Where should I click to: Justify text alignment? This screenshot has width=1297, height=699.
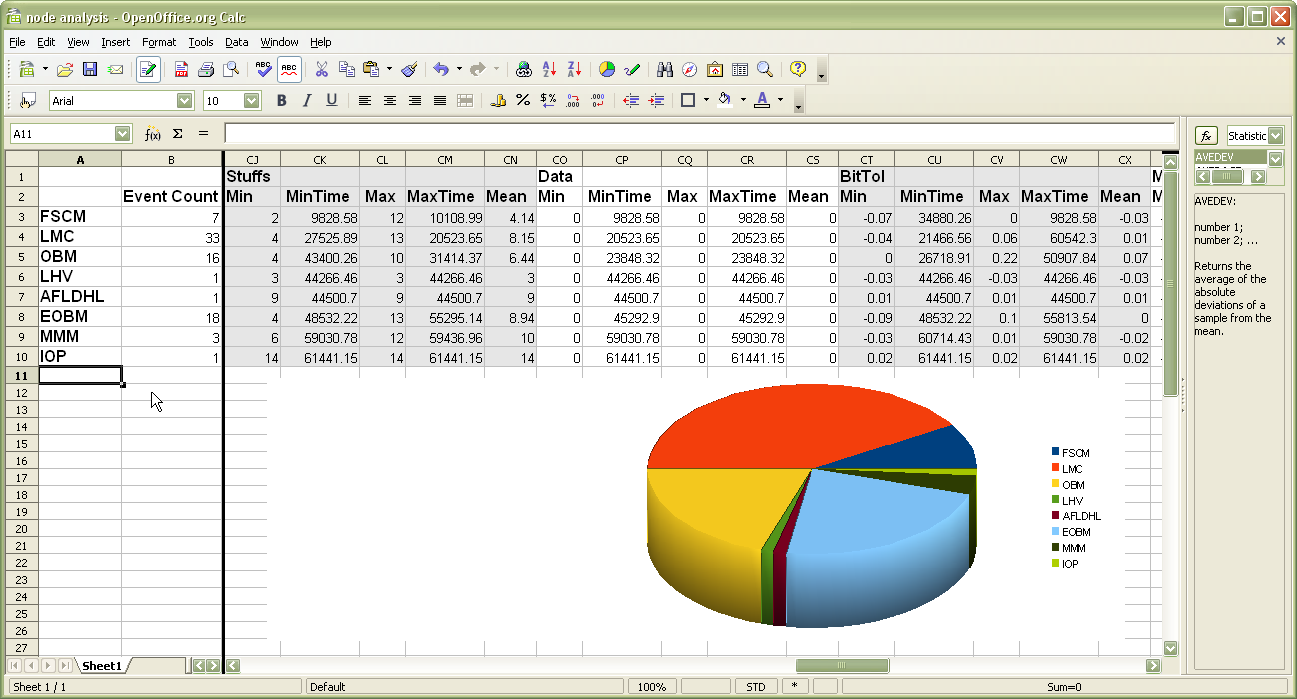pyautogui.click(x=440, y=100)
